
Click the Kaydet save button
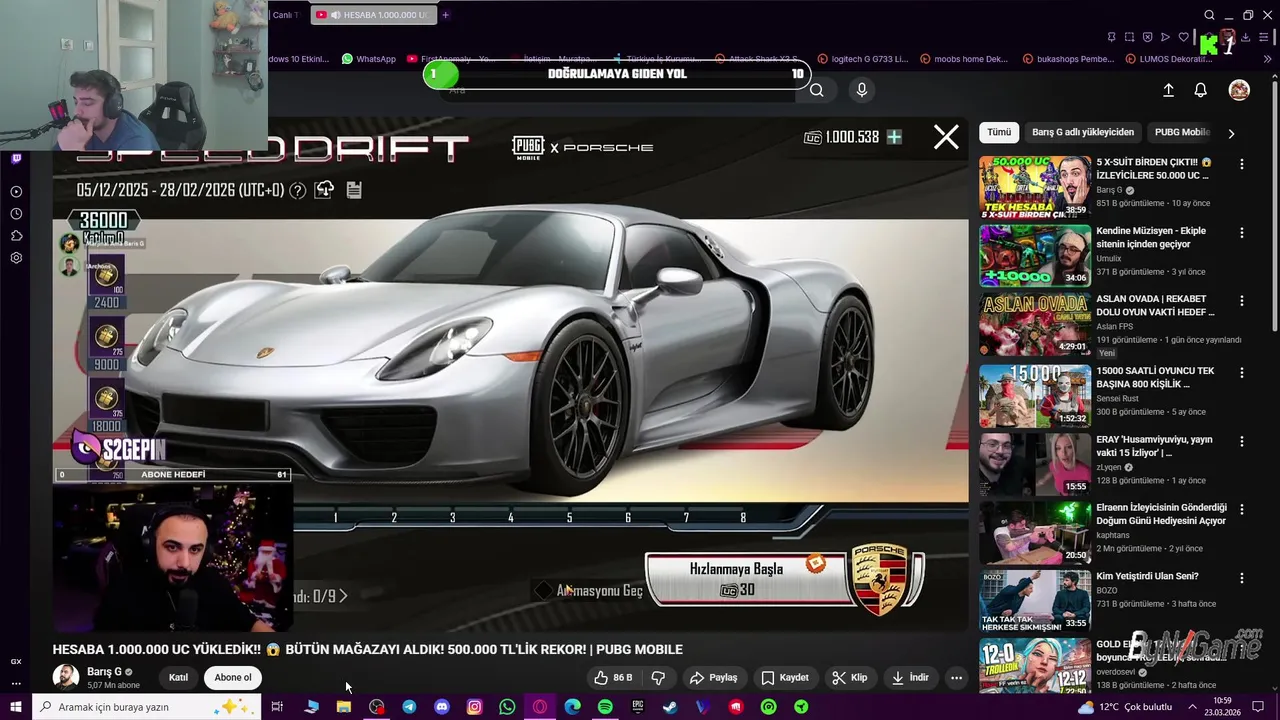click(x=784, y=677)
